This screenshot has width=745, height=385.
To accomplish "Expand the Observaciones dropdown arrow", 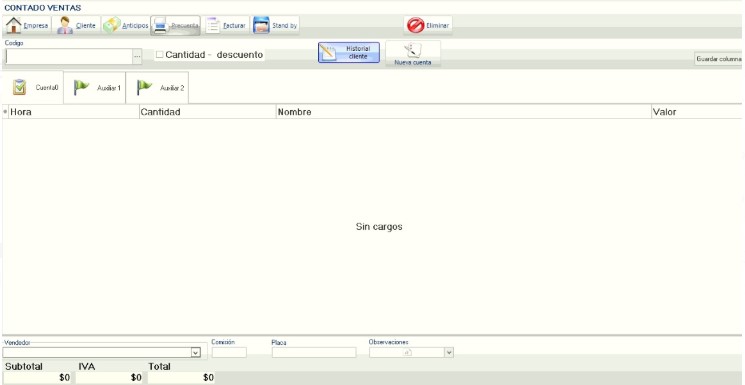I will coord(449,353).
